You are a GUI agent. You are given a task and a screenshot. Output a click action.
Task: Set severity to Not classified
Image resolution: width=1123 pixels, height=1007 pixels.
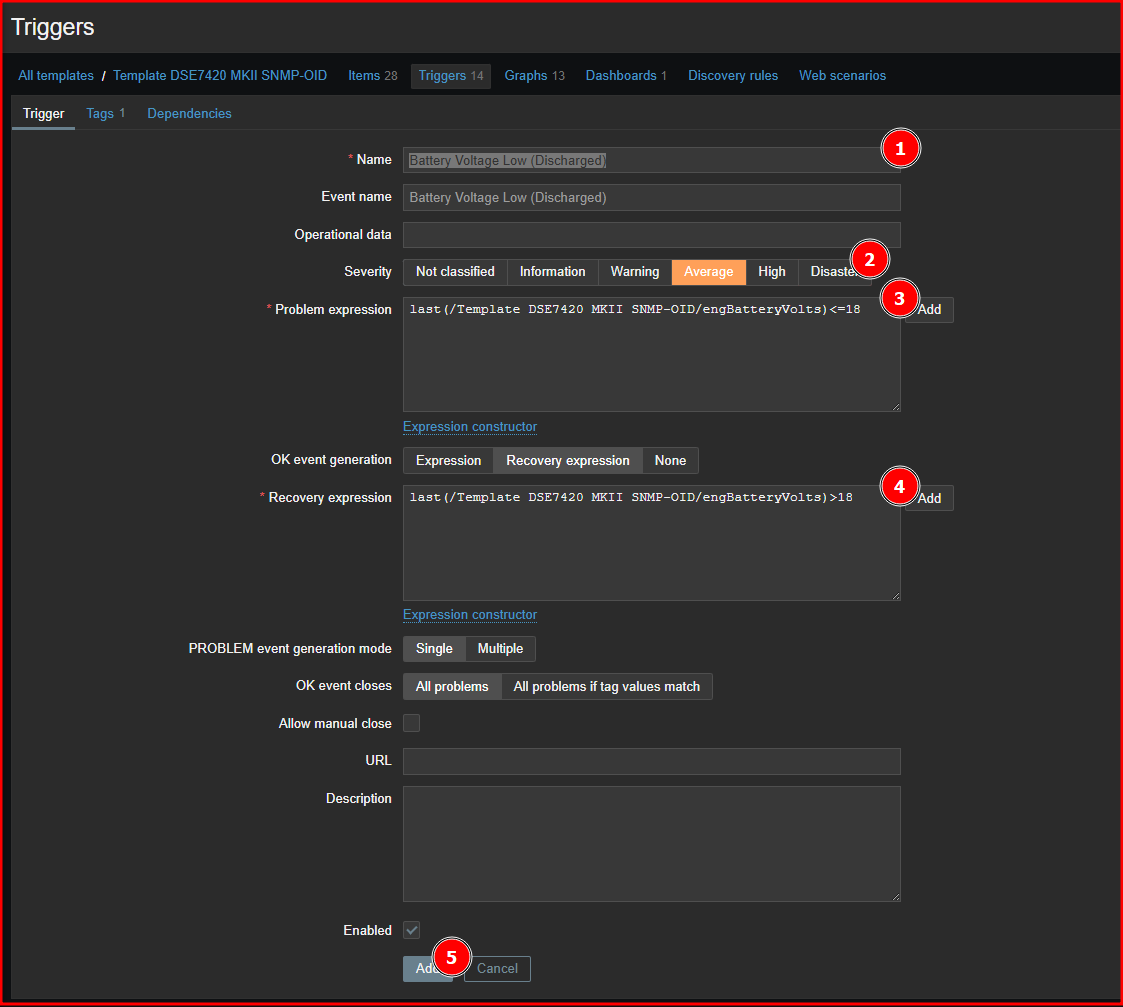point(455,271)
